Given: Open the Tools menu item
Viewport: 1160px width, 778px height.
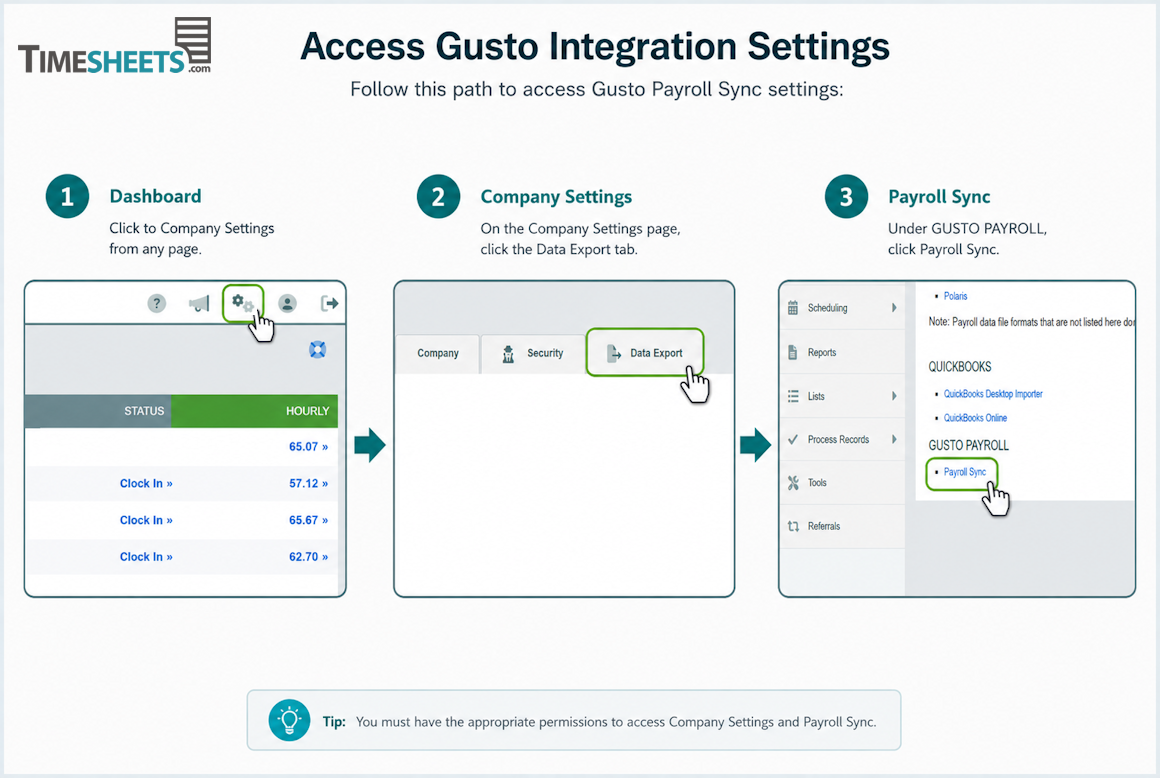Looking at the screenshot, I should tap(842, 483).
